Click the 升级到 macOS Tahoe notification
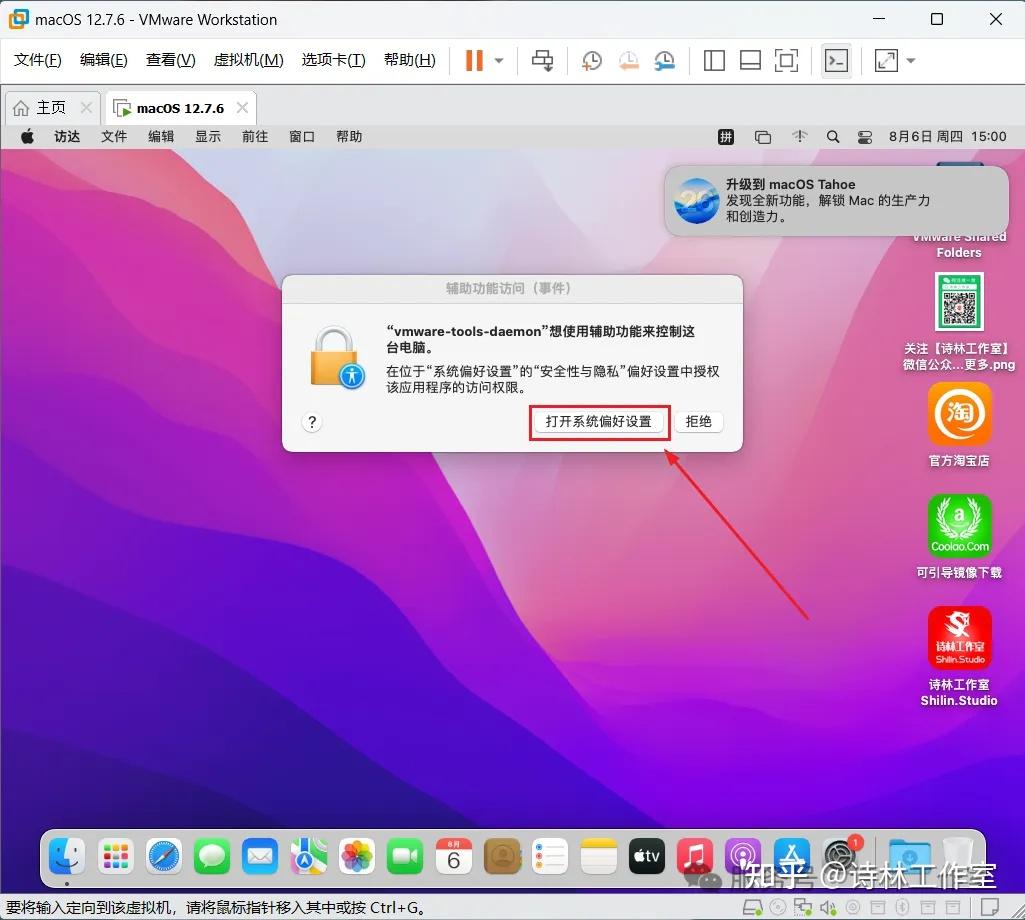Image resolution: width=1025 pixels, height=920 pixels. [836, 200]
